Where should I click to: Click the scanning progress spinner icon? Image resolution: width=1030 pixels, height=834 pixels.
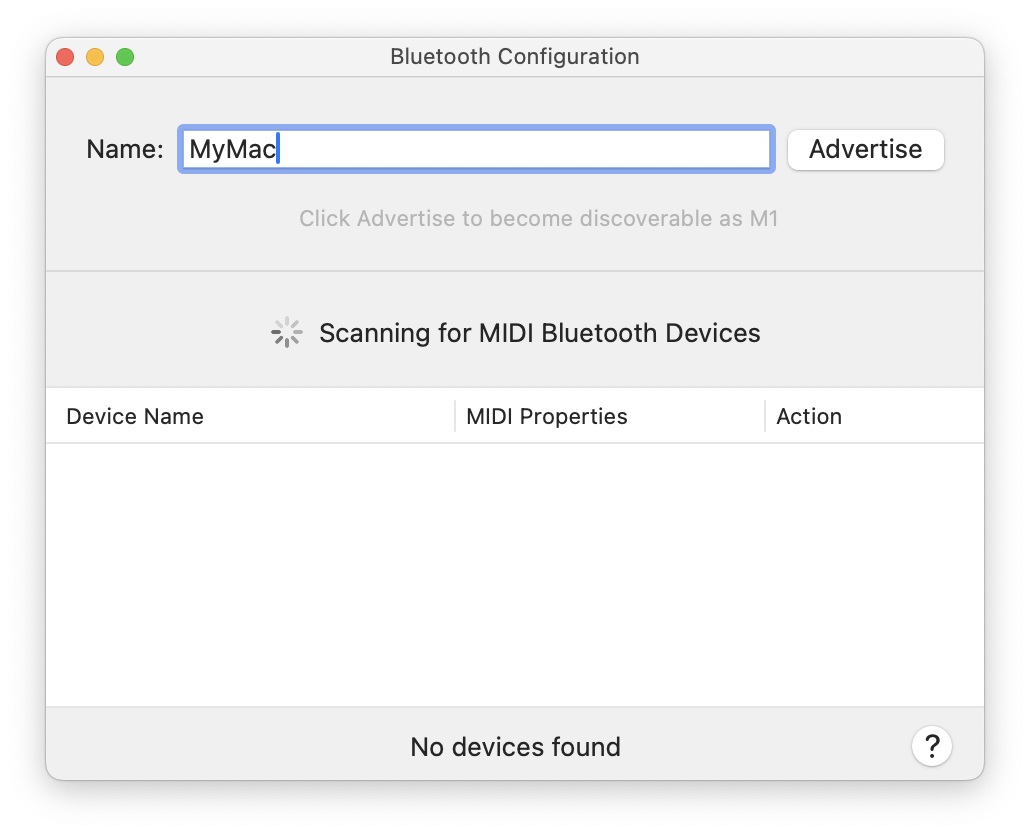pos(287,333)
